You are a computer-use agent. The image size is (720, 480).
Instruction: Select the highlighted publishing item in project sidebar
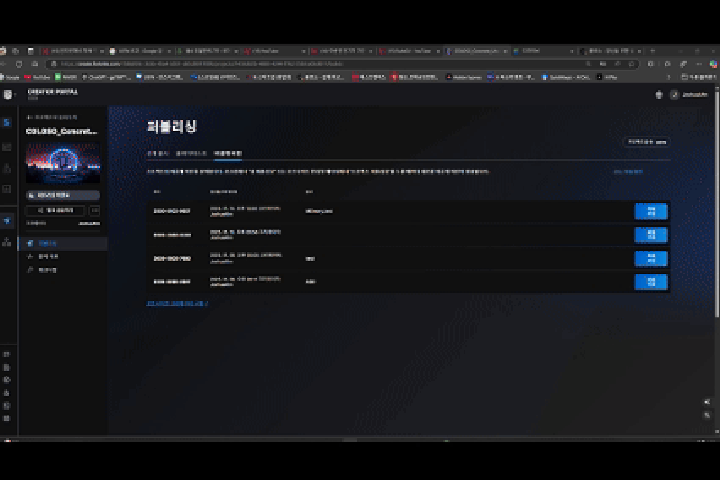click(x=63, y=243)
